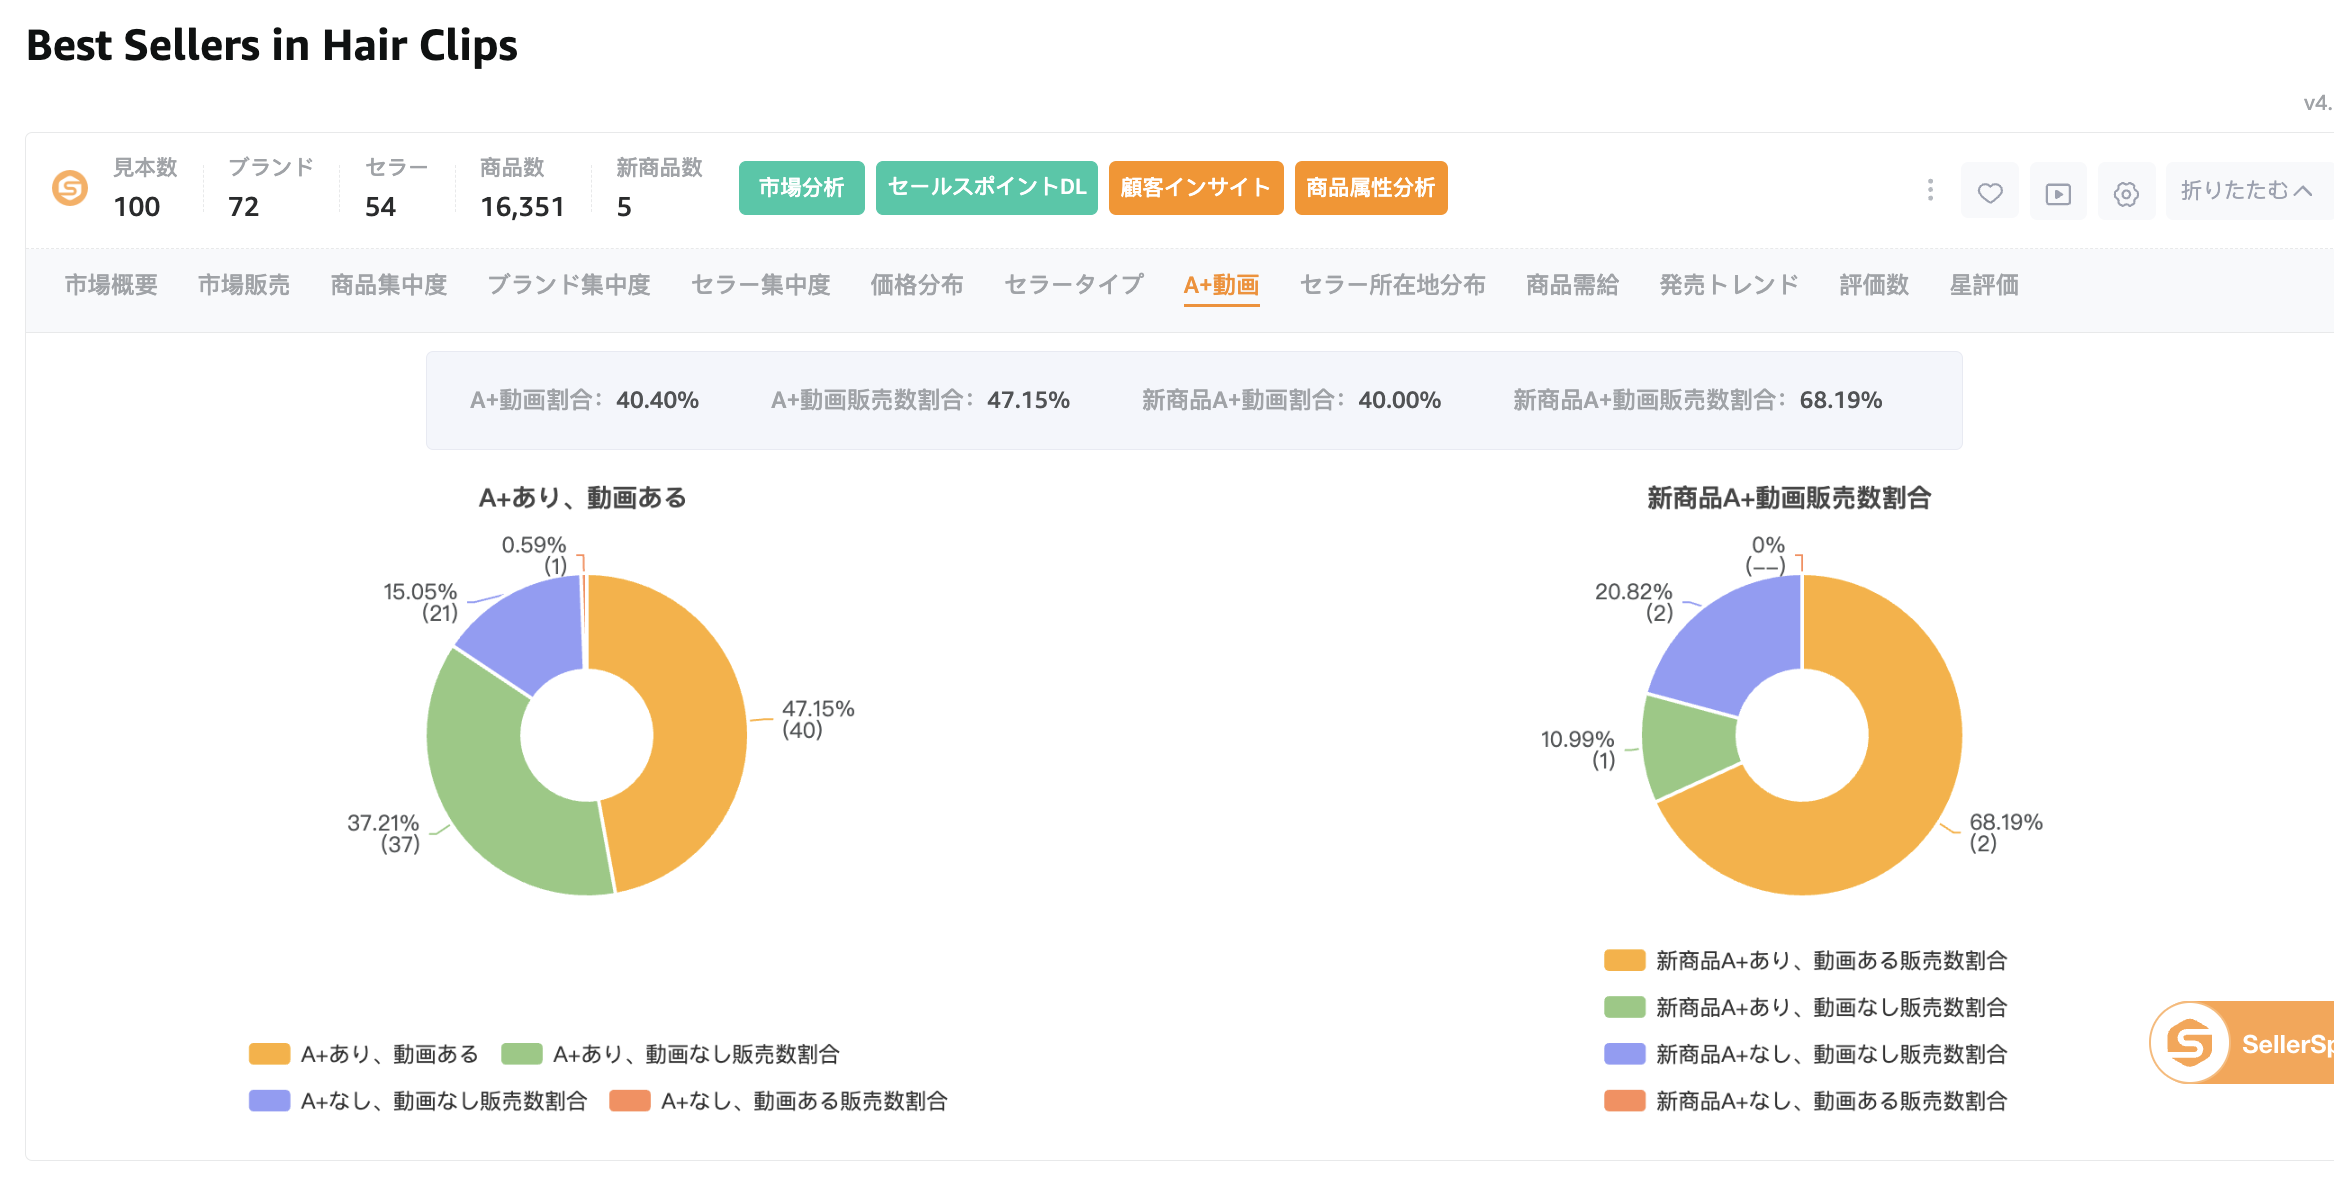Collapse panel with 折りたたむ chevron
This screenshot has height=1178, width=2334.
coord(2246,190)
